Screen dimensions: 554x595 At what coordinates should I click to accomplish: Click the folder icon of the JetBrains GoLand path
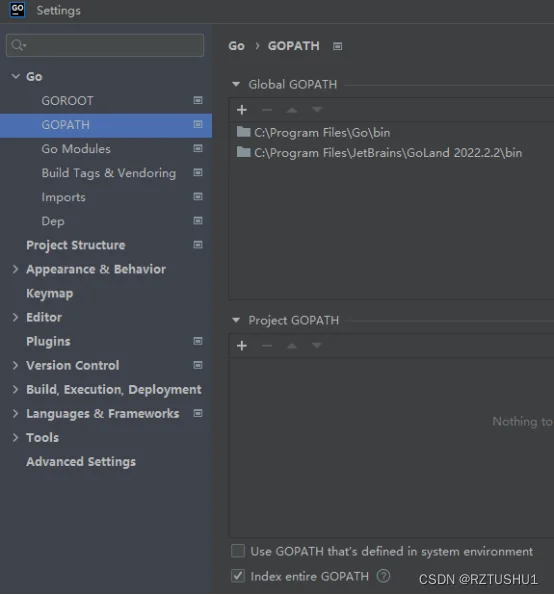(243, 152)
